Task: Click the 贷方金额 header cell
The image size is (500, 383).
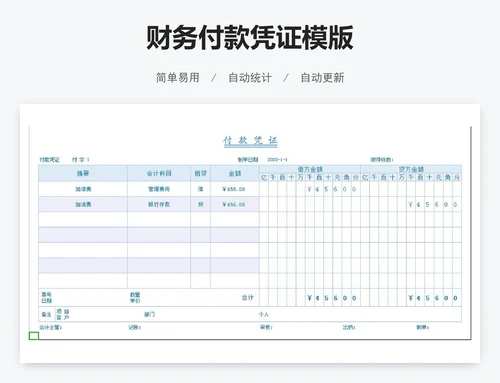Action: click(411, 169)
